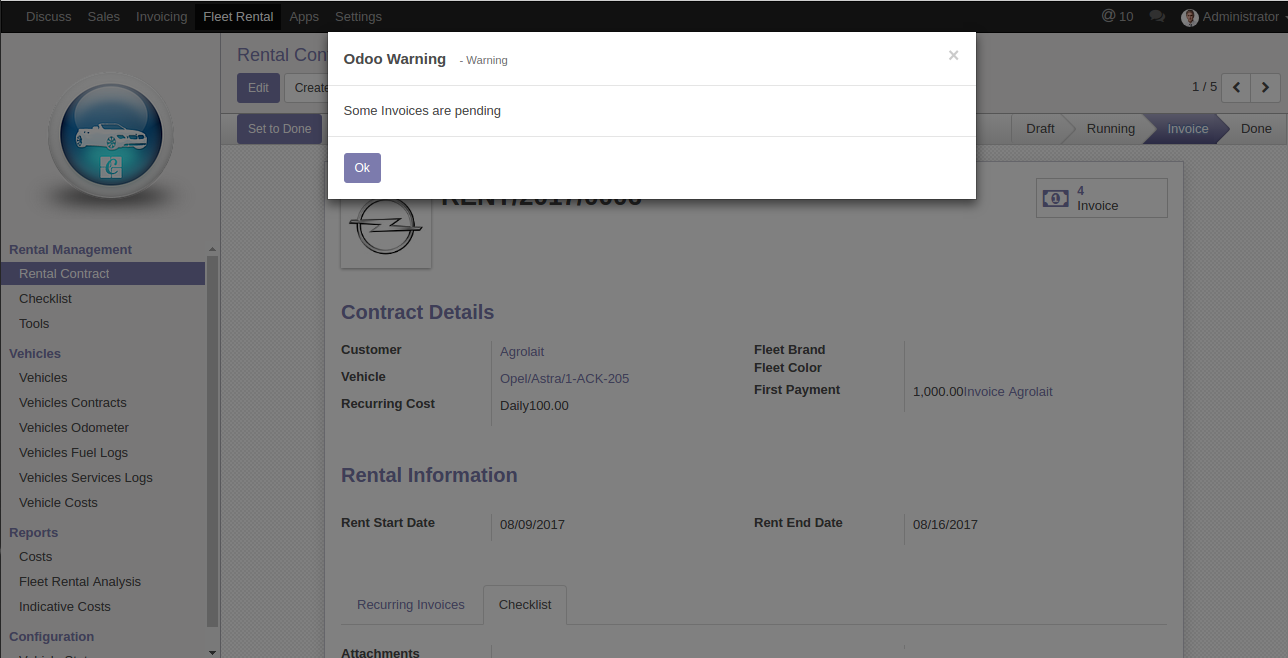Click the Opel logo image
This screenshot has height=658, width=1288.
(x=386, y=228)
